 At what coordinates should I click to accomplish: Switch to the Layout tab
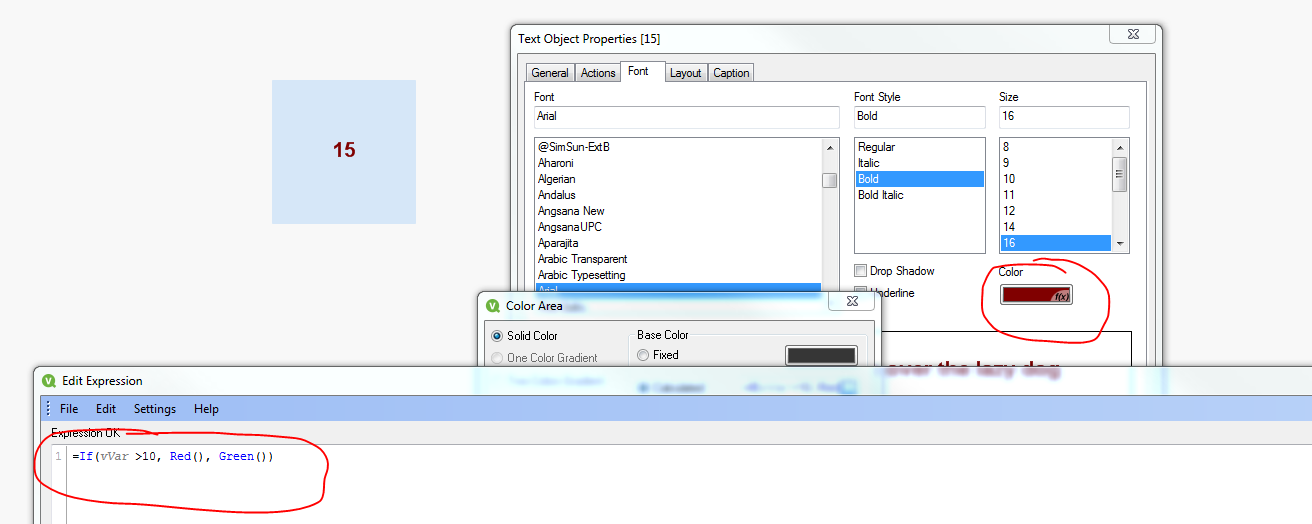685,73
